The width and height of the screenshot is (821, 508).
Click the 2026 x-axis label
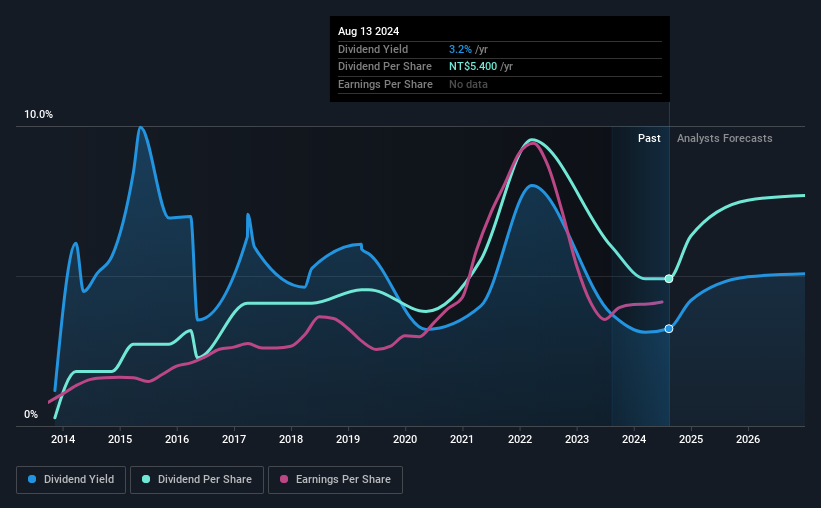748,439
